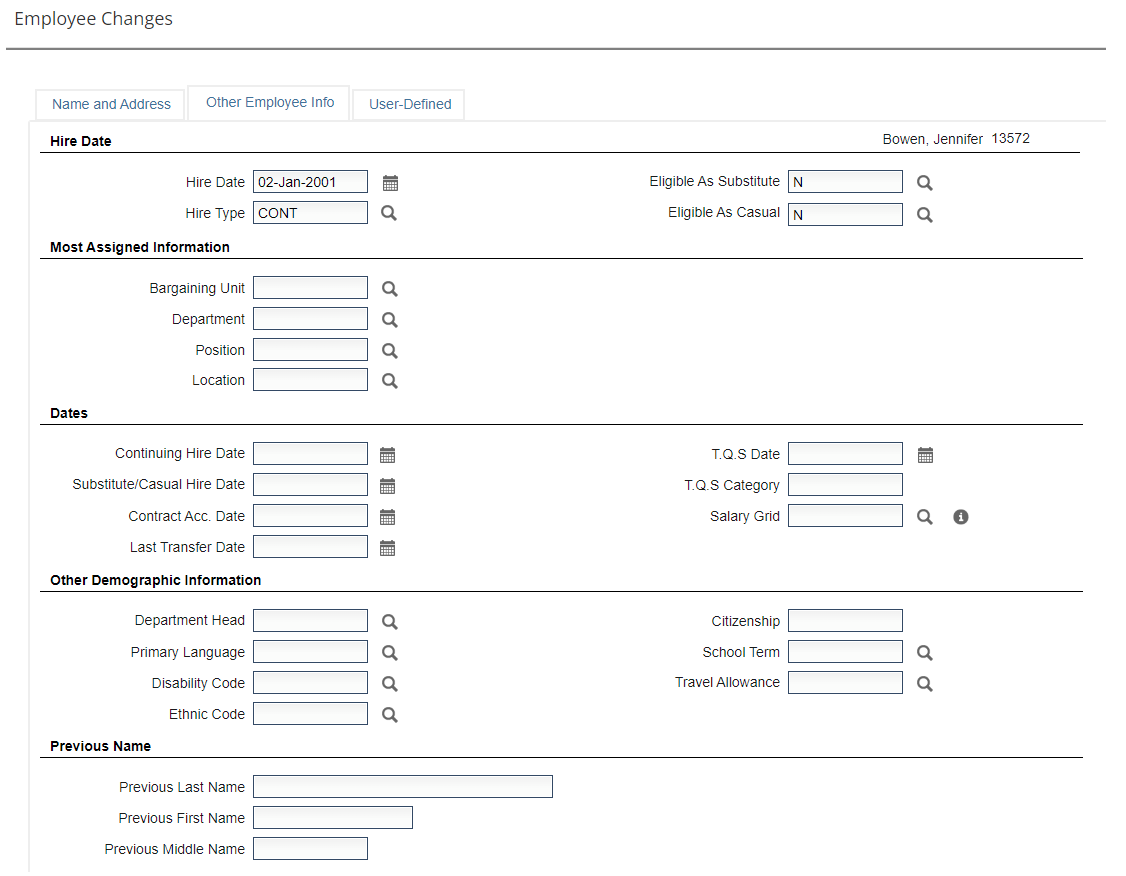This screenshot has height=876, width=1126.
Task: Click the Salary Grid lookup magnifier
Action: click(925, 517)
